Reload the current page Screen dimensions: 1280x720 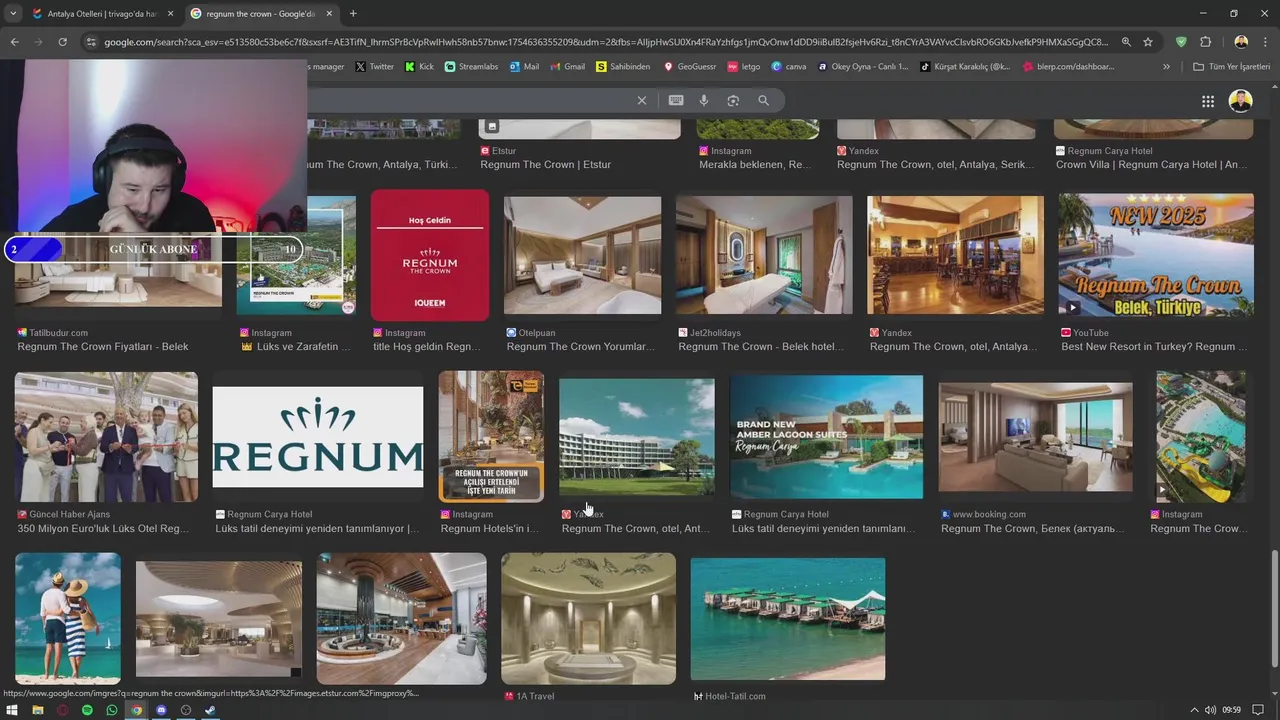click(62, 42)
